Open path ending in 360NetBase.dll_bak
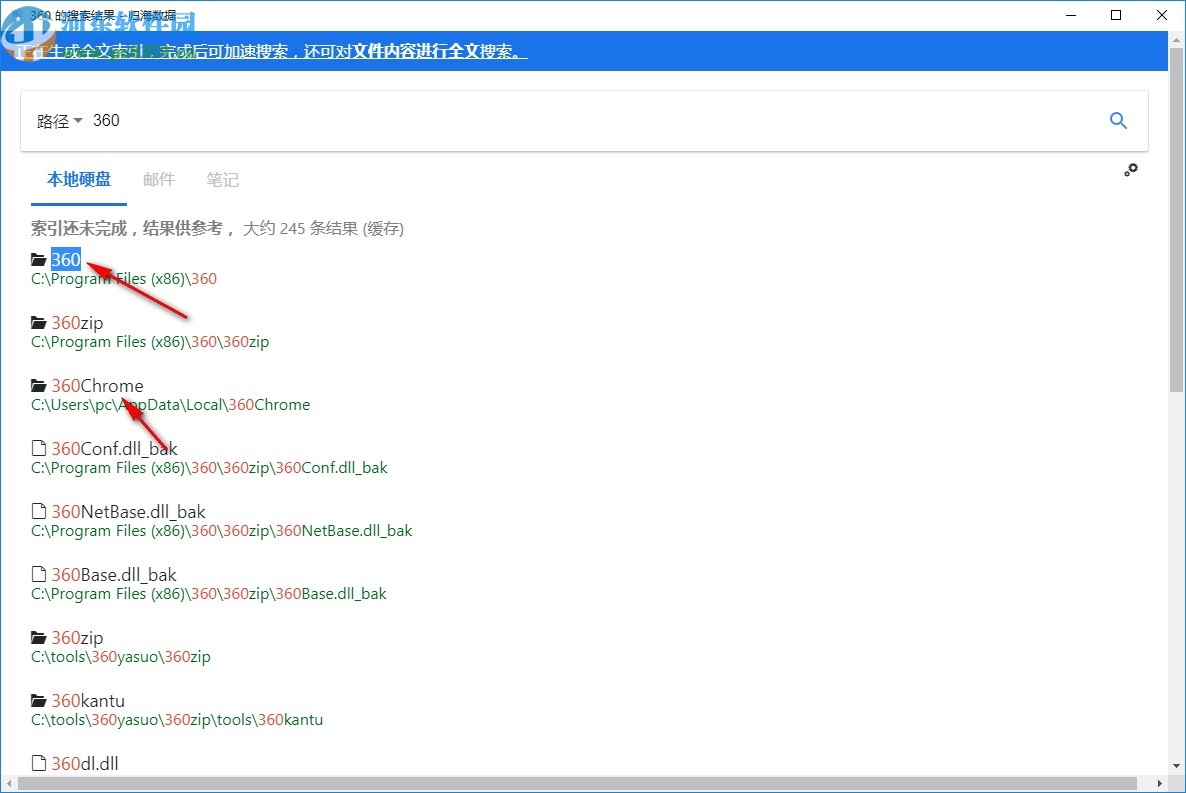The image size is (1186, 793). point(222,531)
